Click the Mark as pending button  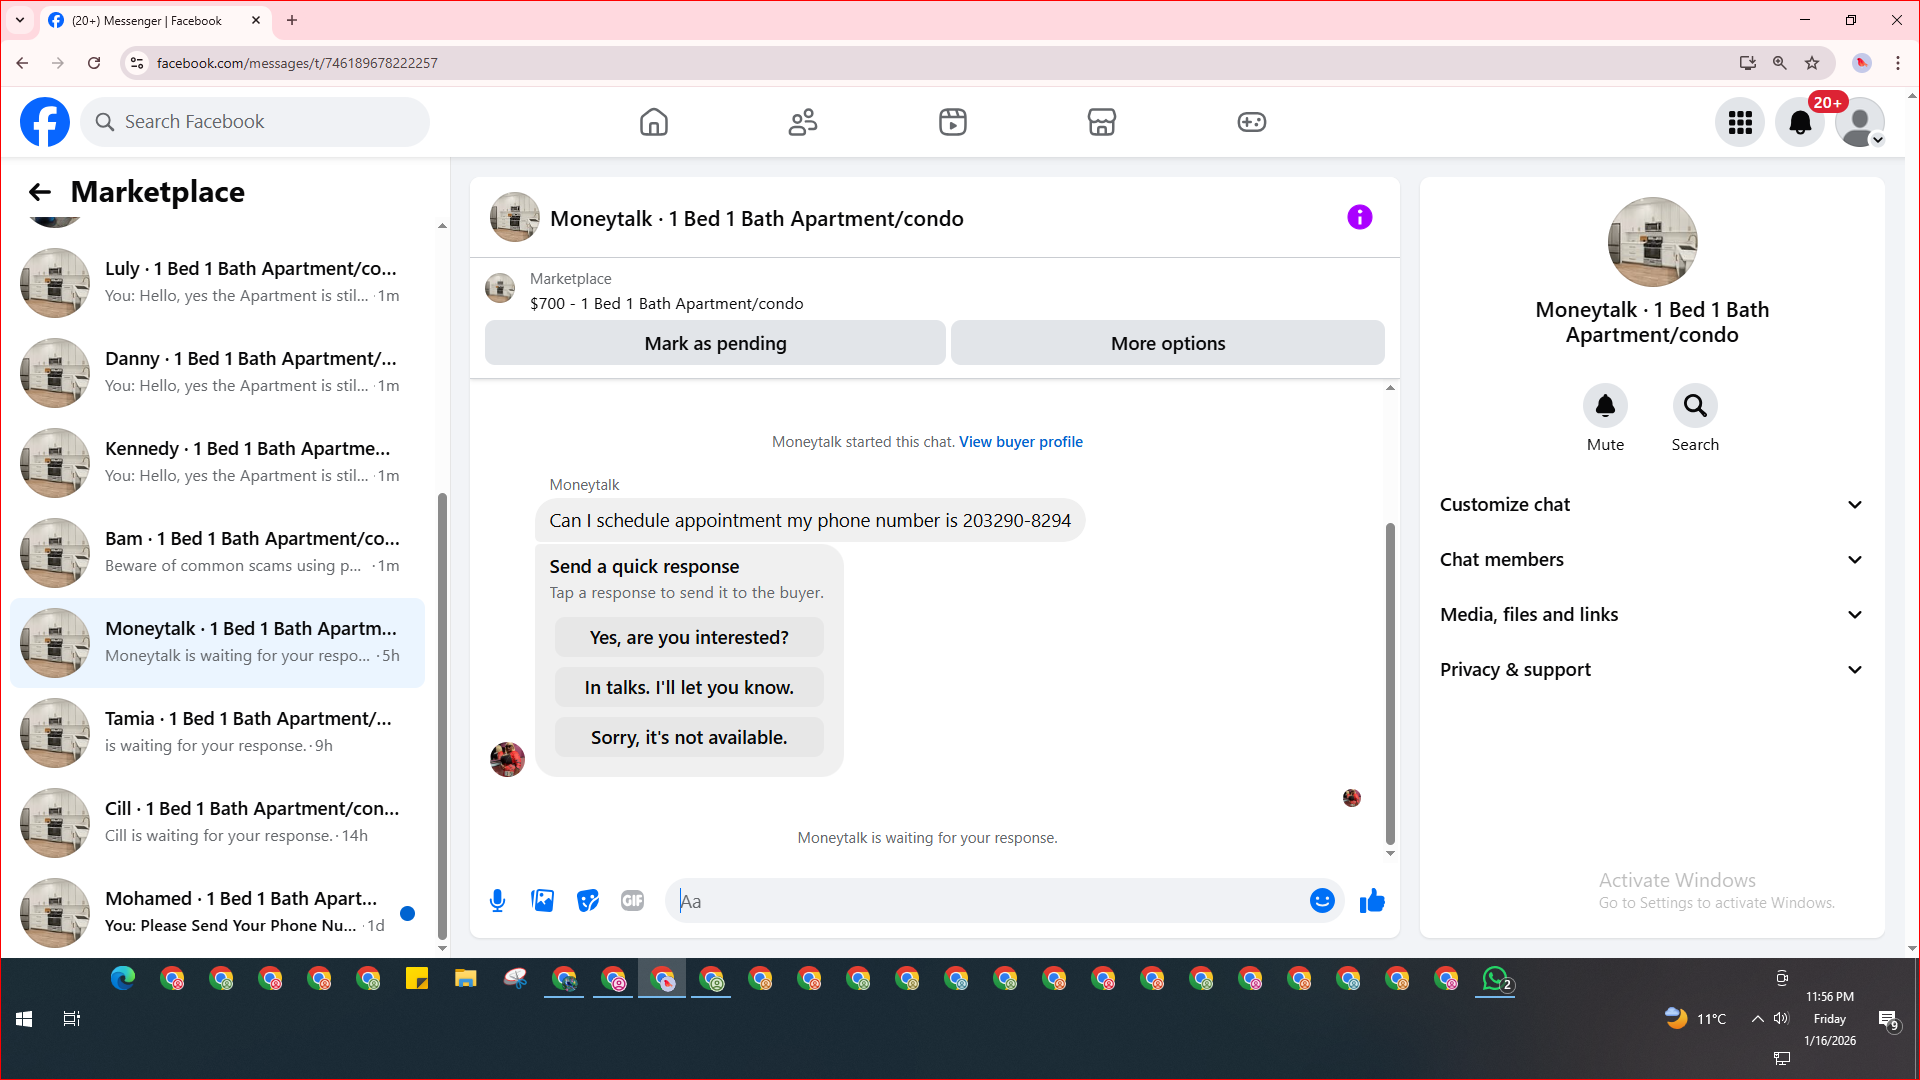coord(715,343)
